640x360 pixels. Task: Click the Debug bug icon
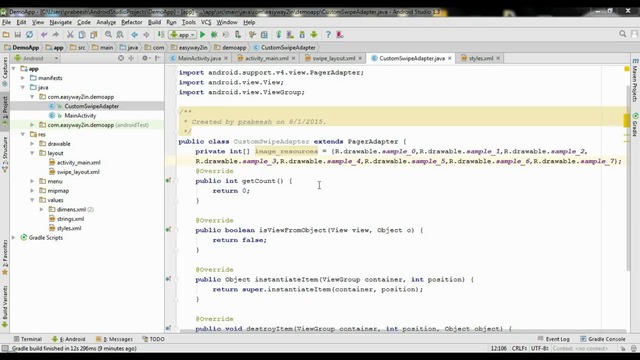(x=214, y=35)
